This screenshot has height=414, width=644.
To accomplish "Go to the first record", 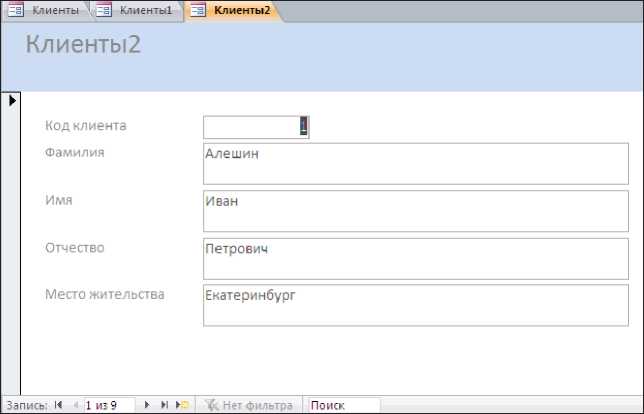I will 58,405.
